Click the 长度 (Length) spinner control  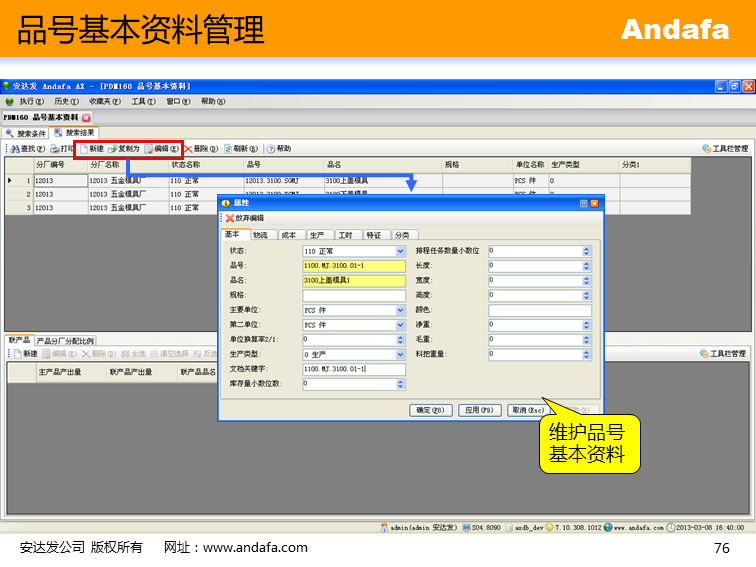point(587,266)
